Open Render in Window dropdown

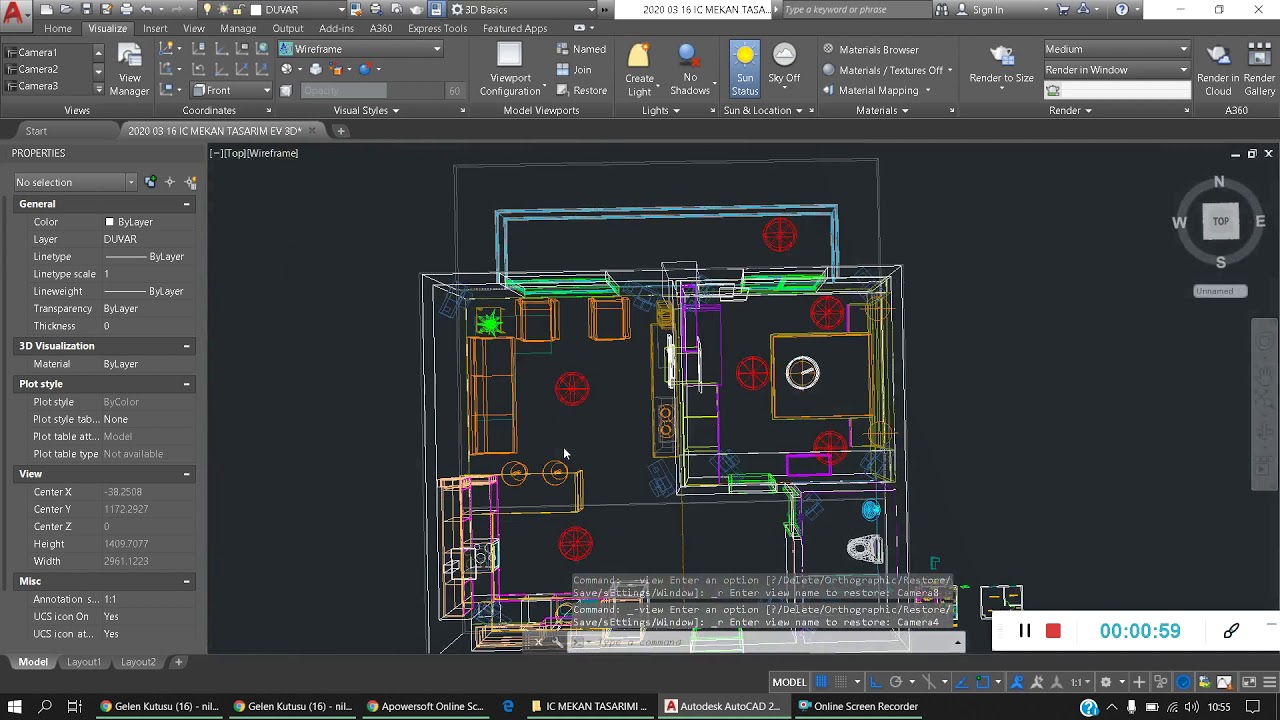[1116, 70]
